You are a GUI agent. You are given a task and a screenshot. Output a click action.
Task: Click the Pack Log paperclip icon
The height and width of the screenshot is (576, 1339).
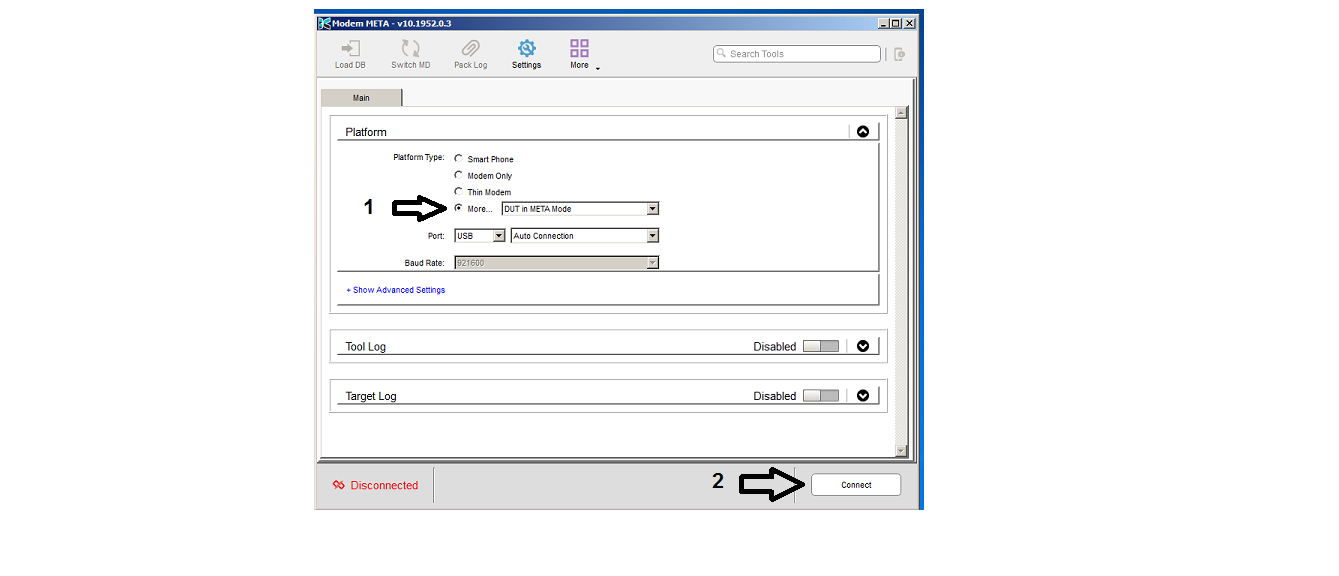point(470,48)
